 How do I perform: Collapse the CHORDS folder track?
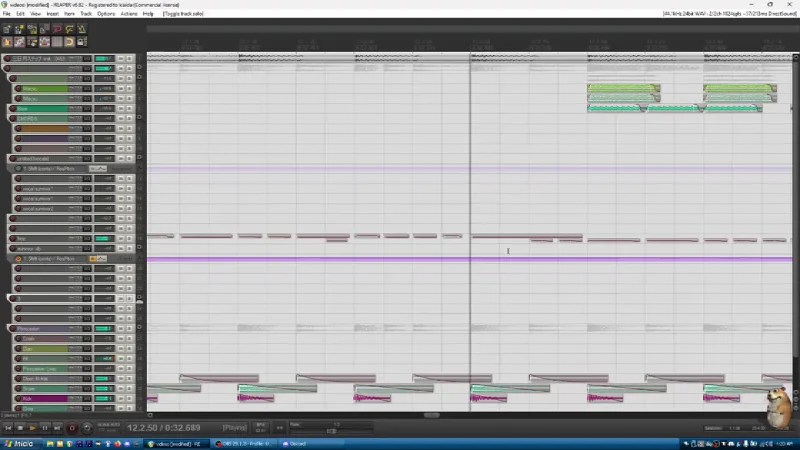pyautogui.click(x=139, y=118)
